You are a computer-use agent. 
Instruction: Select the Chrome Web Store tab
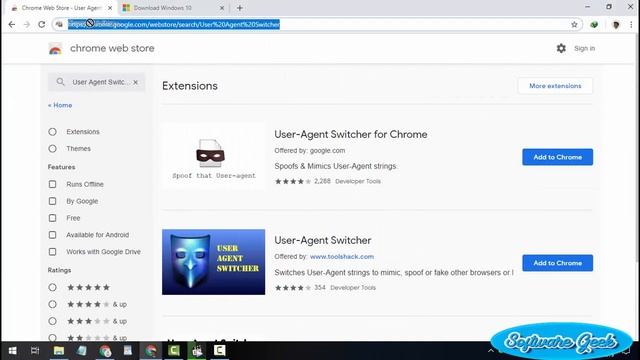coord(61,8)
